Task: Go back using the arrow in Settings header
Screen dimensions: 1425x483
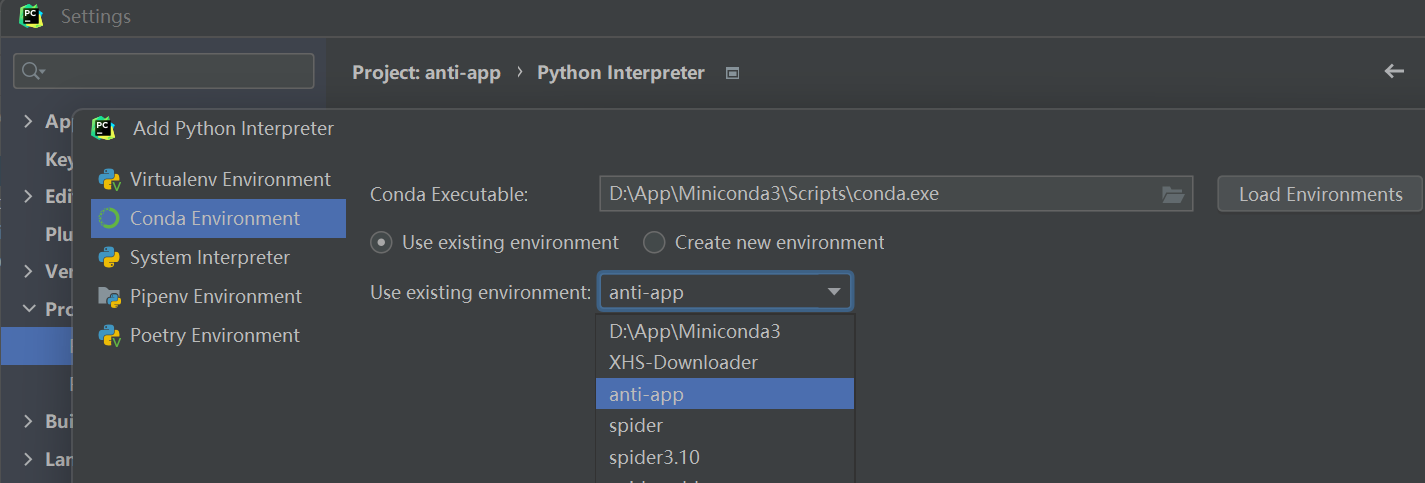Action: click(1394, 71)
